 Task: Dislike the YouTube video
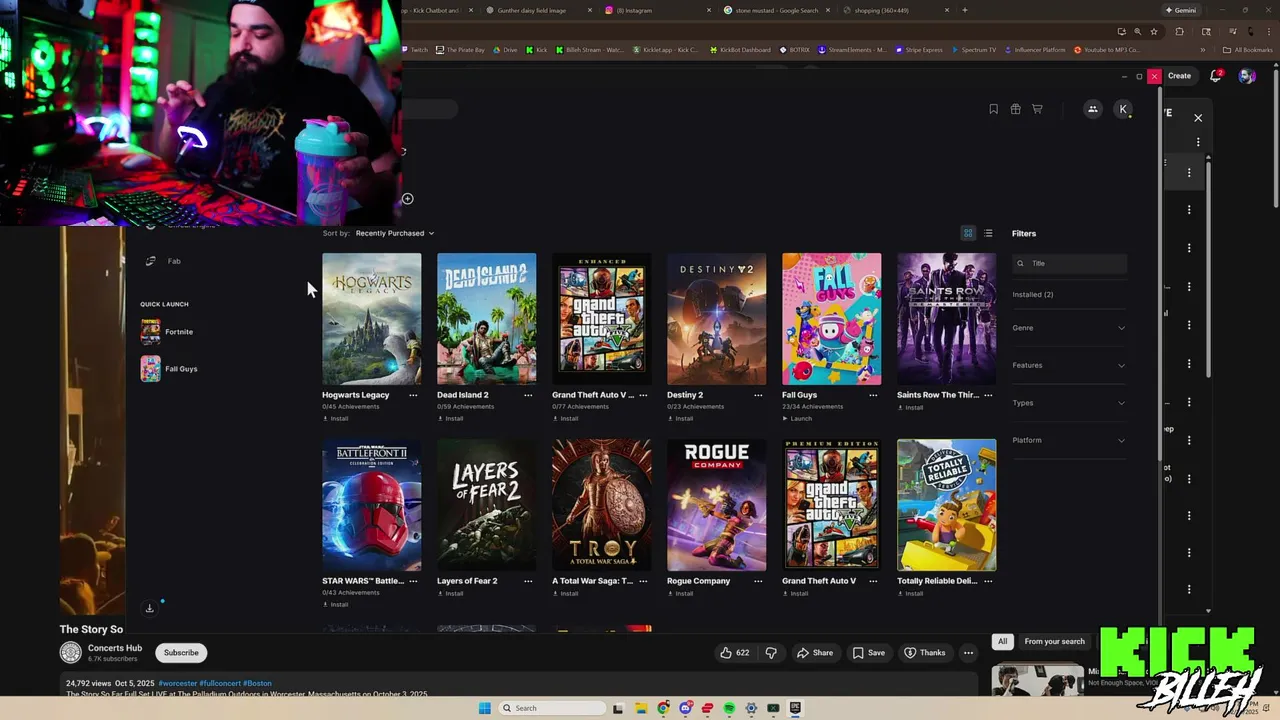771,653
